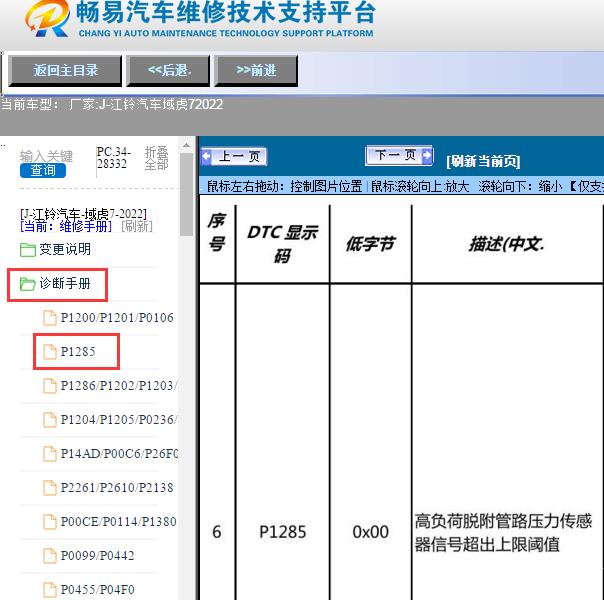Screen dimensions: 604x600
Task: Click the table cell P1285
Action: (x=282, y=532)
